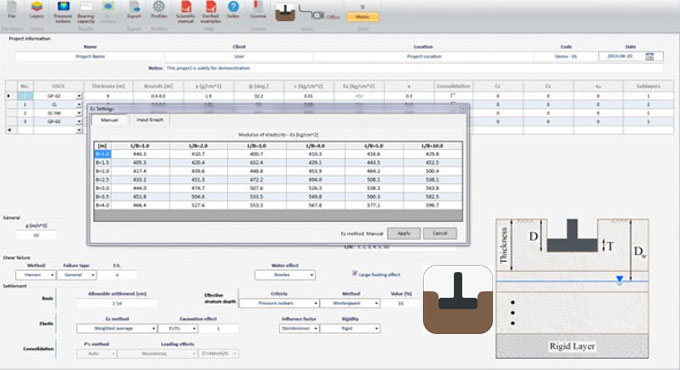Click the L/B=1.0 column header
This screenshot has width=680, height=370.
(x=140, y=146)
